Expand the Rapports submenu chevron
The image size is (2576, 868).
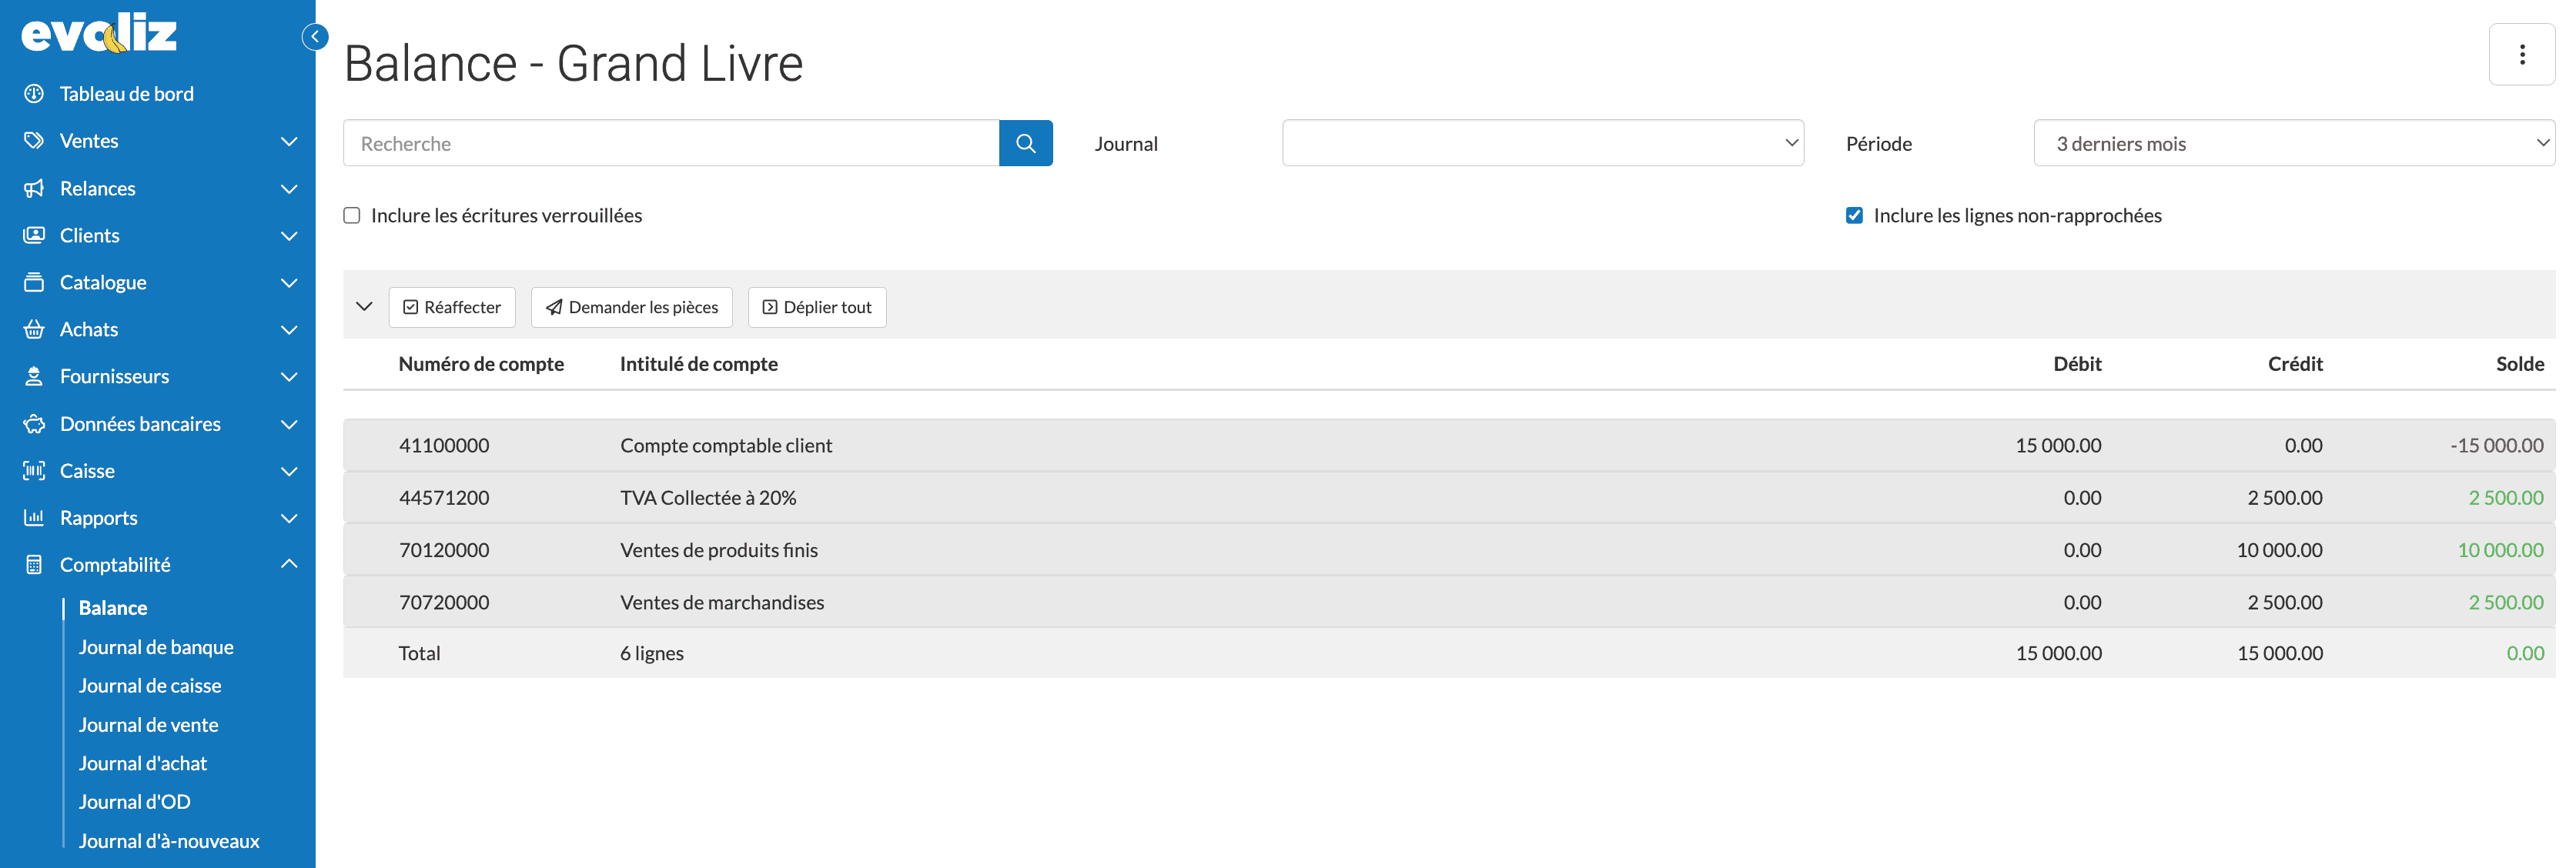[289, 518]
